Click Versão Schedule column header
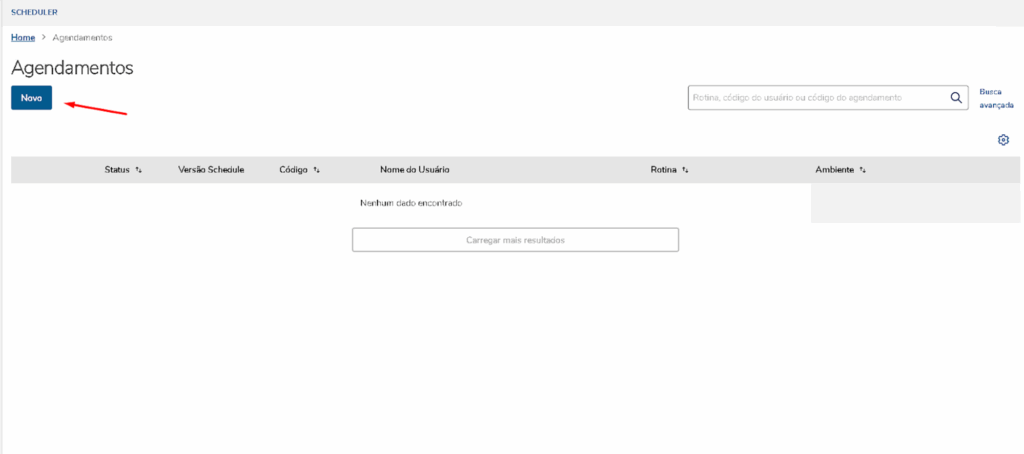This screenshot has height=454, width=1024. pos(211,170)
